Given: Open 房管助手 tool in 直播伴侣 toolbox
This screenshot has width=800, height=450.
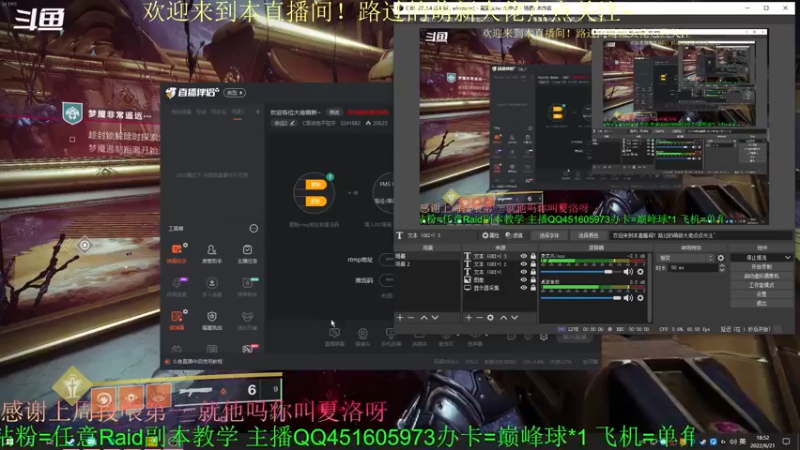Looking at the screenshot, I should coord(212,253).
